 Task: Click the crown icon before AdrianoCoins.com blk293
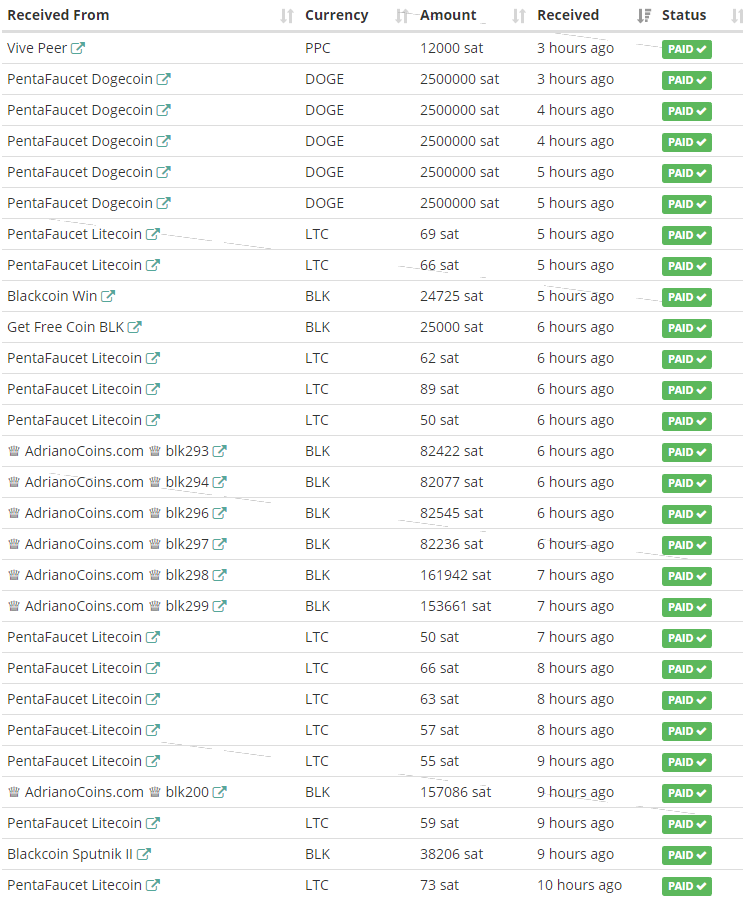tap(13, 451)
